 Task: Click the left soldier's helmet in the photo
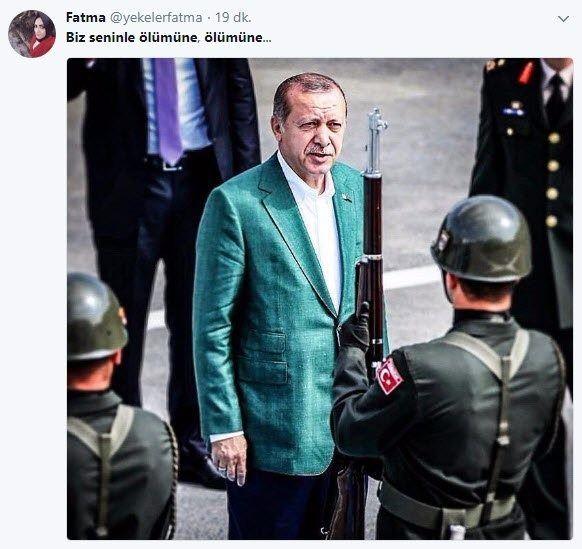coord(96,317)
